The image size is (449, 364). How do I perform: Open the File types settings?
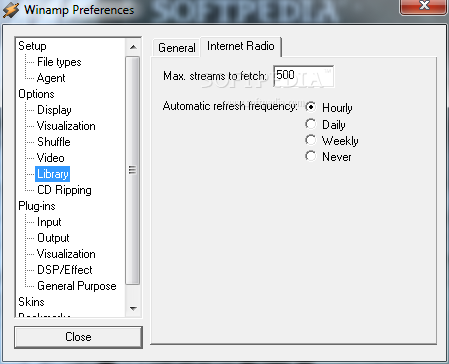[59, 62]
